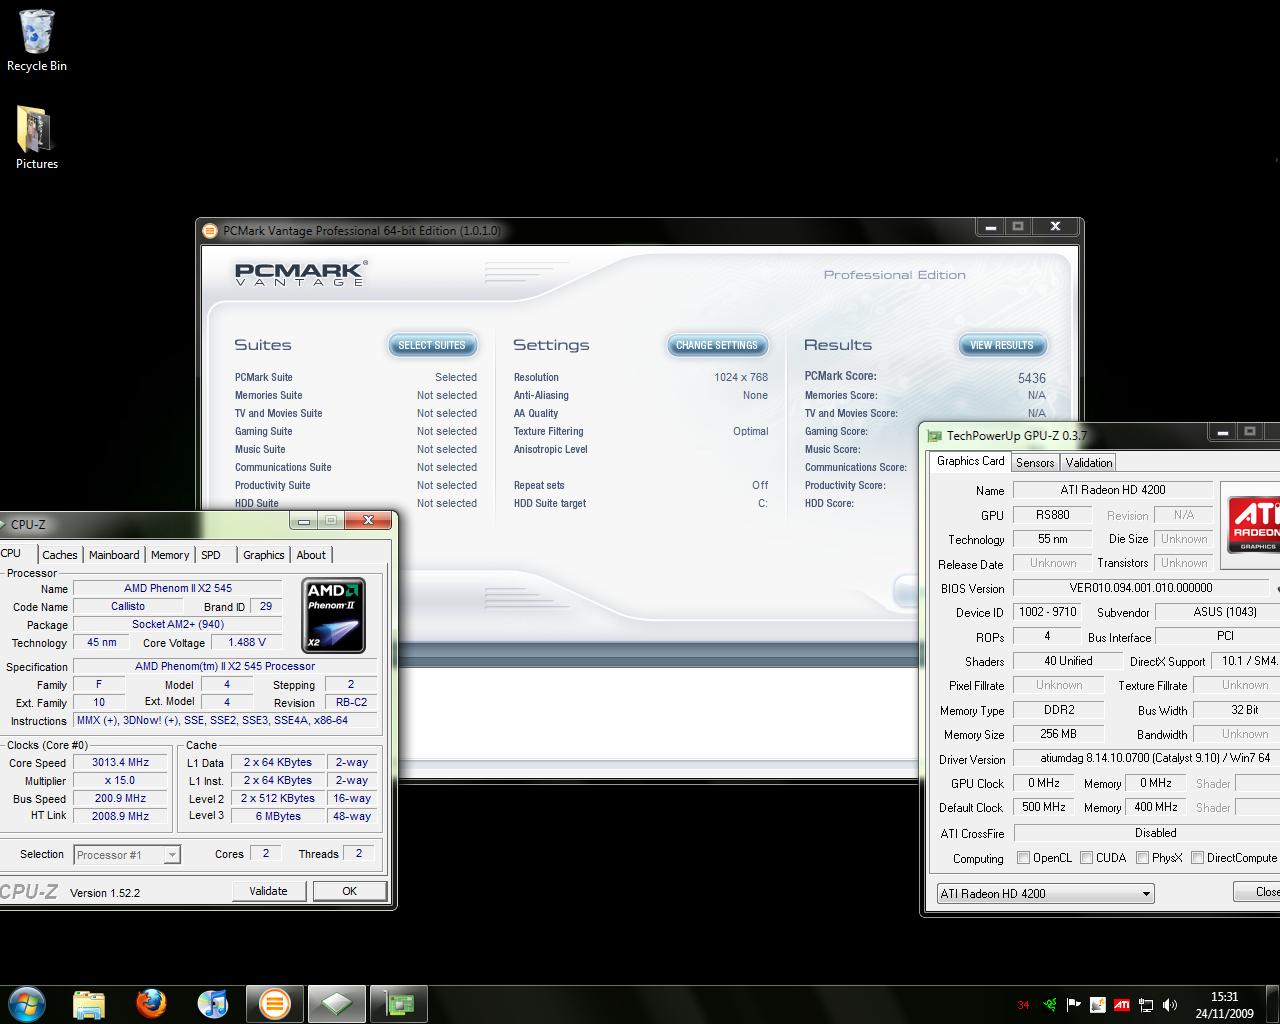Click the VIEW RESULTS button in PCMark
The image size is (1280, 1024).
tap(1002, 345)
